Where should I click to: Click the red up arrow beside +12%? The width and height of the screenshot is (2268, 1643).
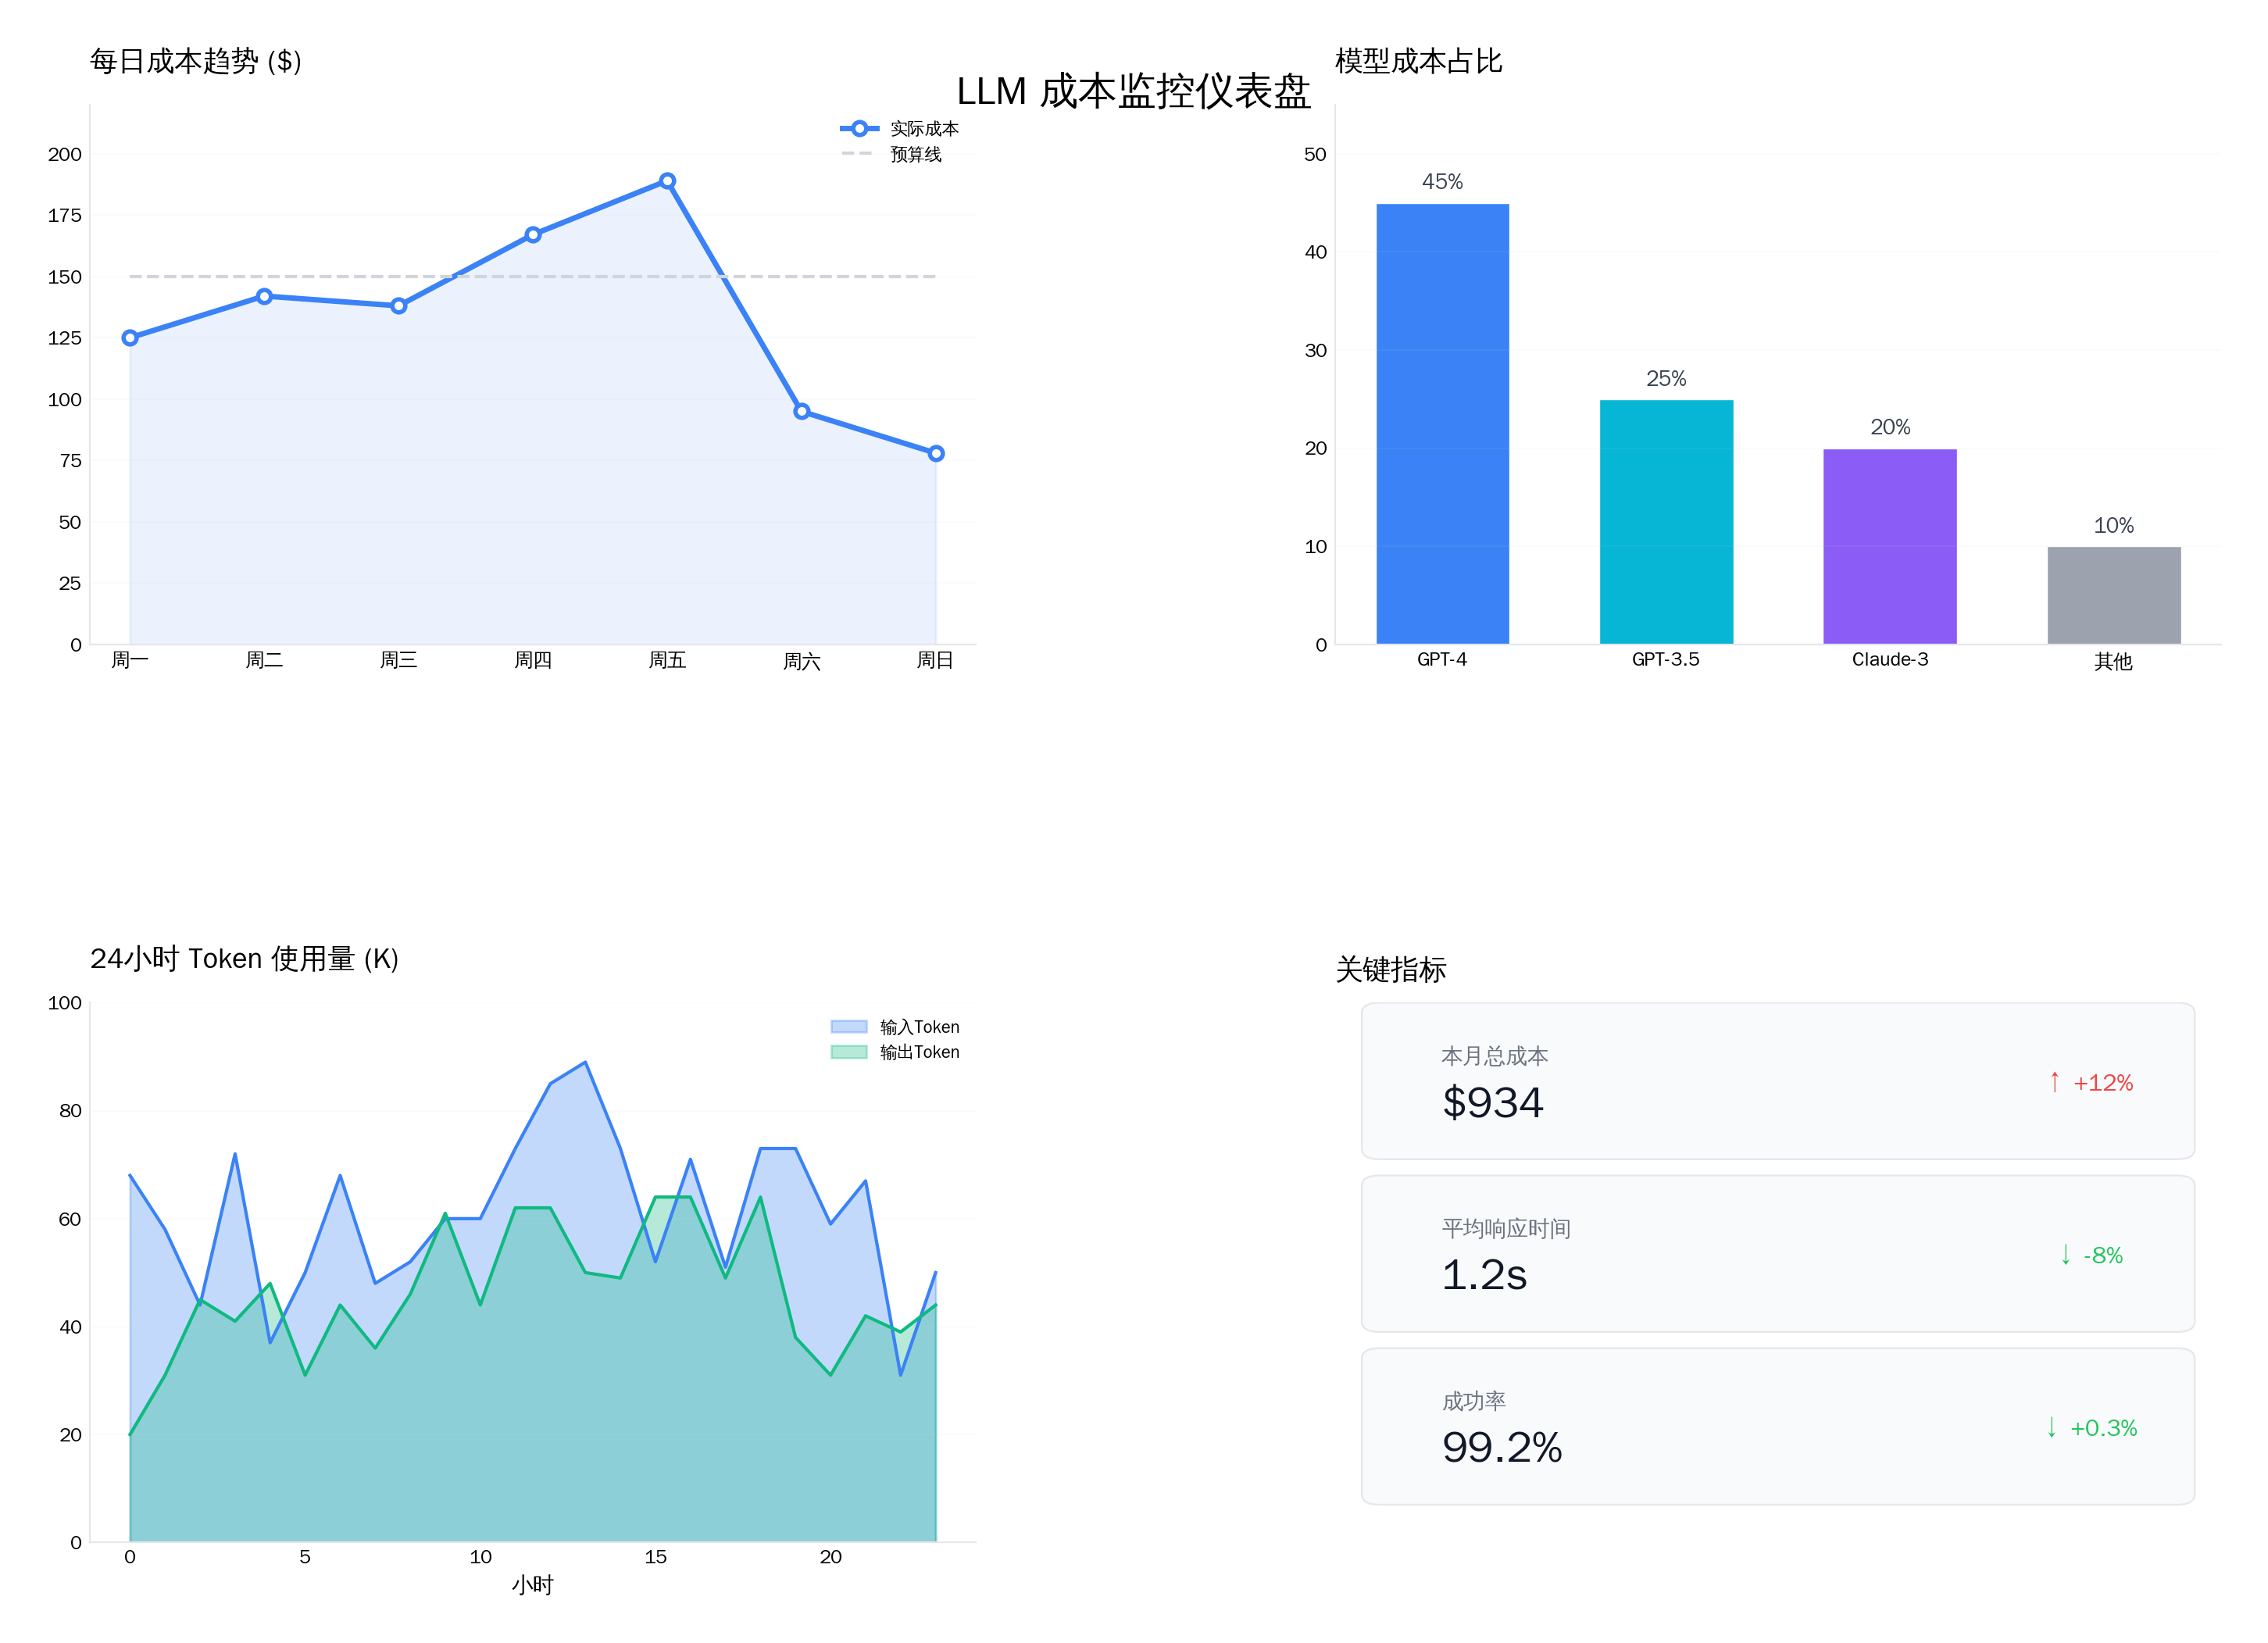coord(2054,1082)
